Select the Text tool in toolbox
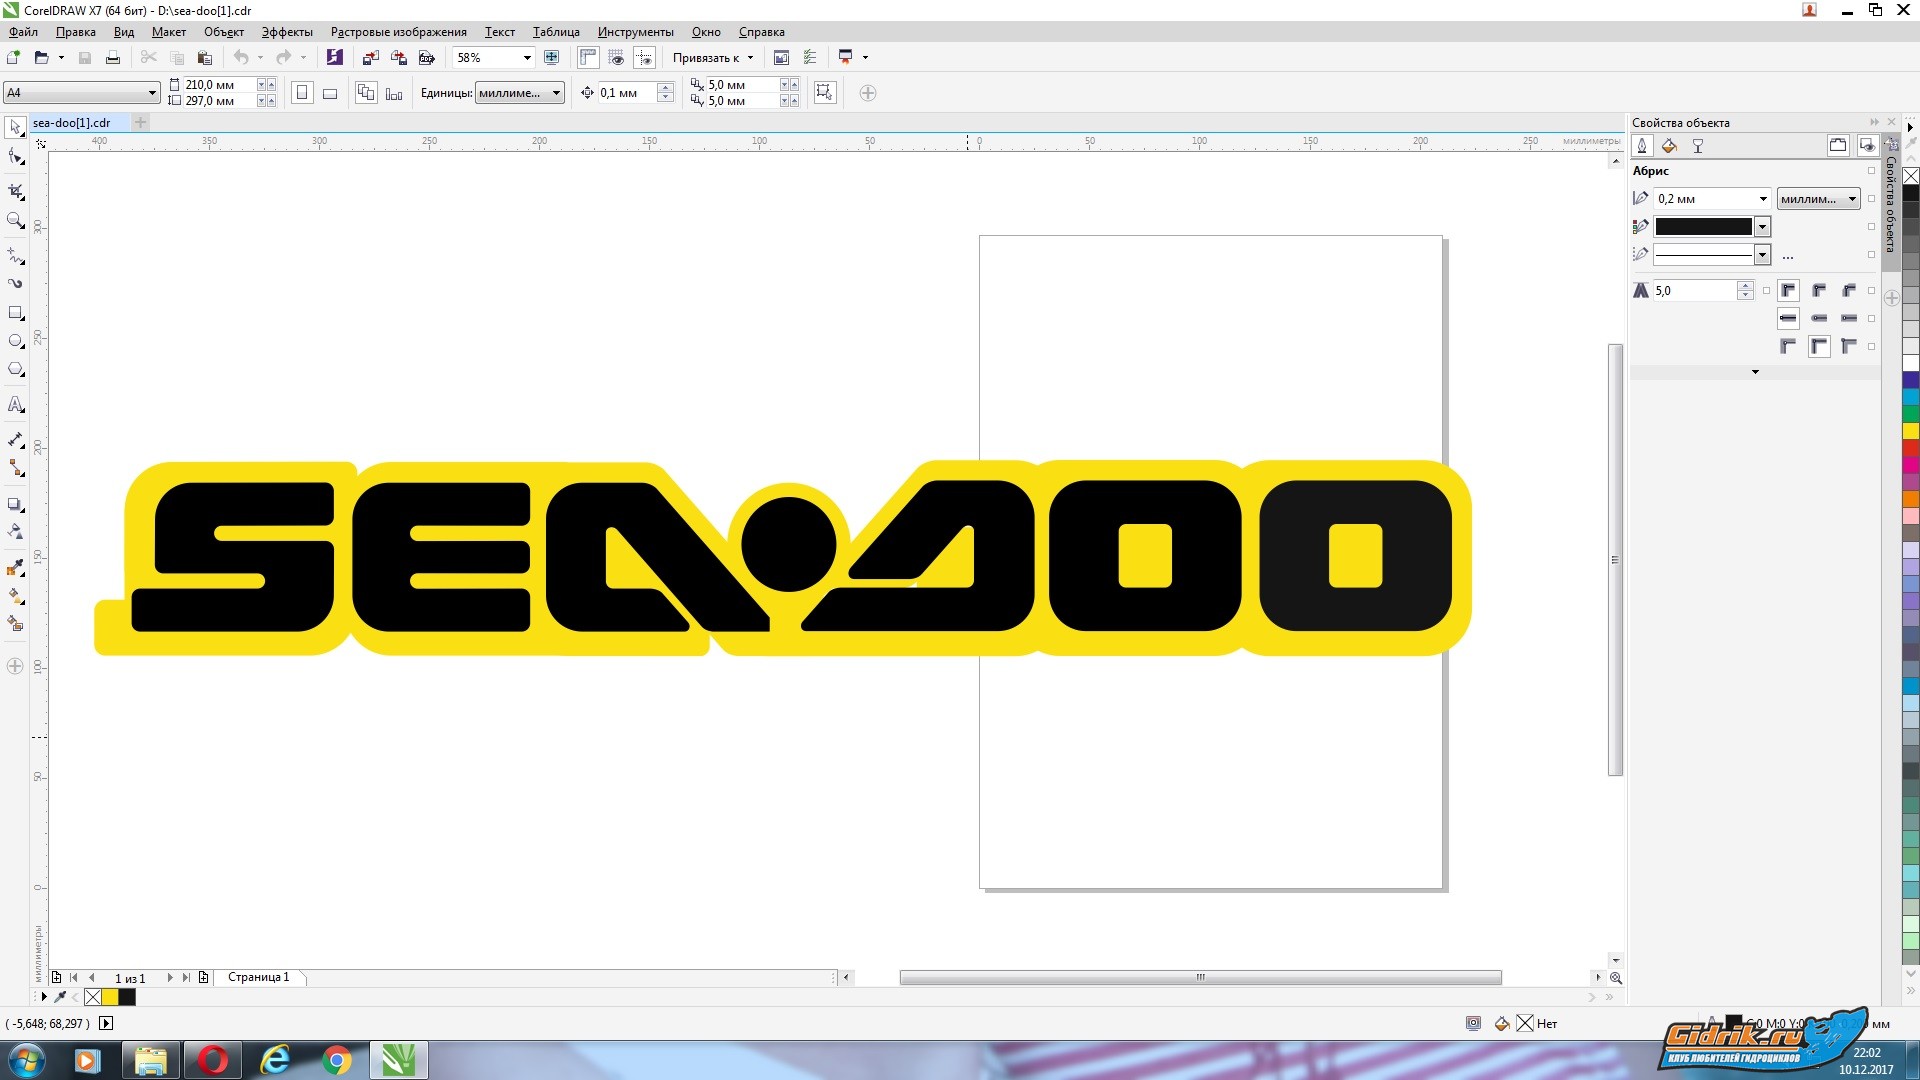1920x1080 pixels. (16, 405)
